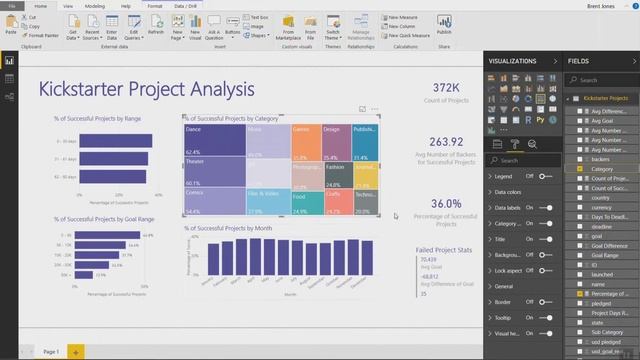
Task: Toggle the Data labels switch
Action: pos(546,208)
